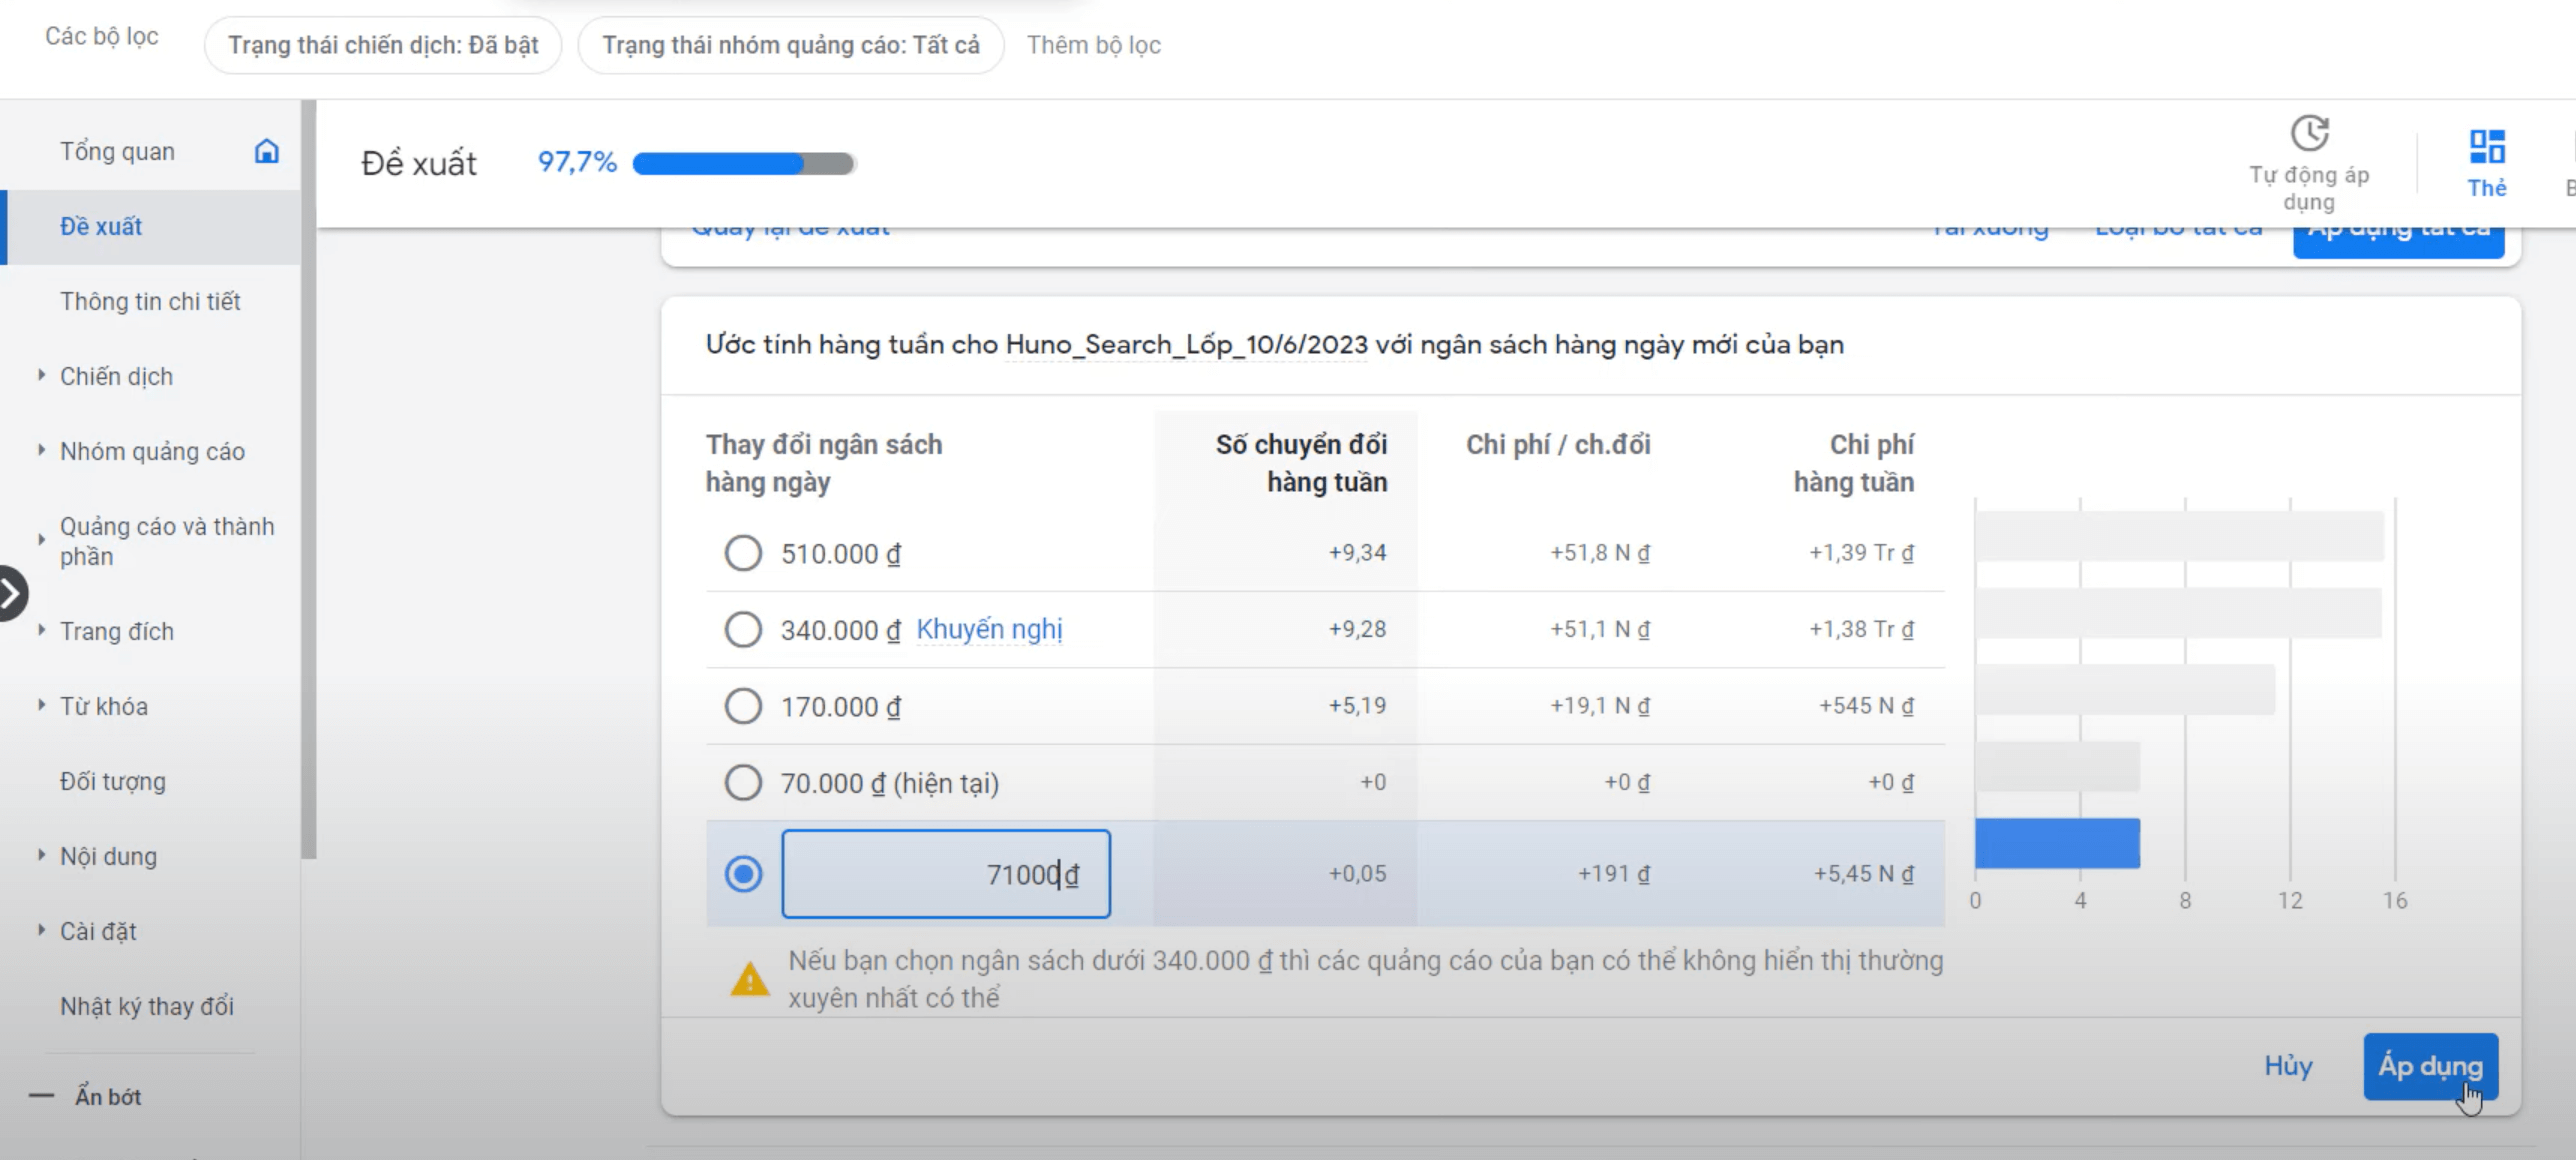The height and width of the screenshot is (1160, 2576).
Task: Open Thông tin chi tiết menu item
Action: pyautogui.click(x=150, y=301)
